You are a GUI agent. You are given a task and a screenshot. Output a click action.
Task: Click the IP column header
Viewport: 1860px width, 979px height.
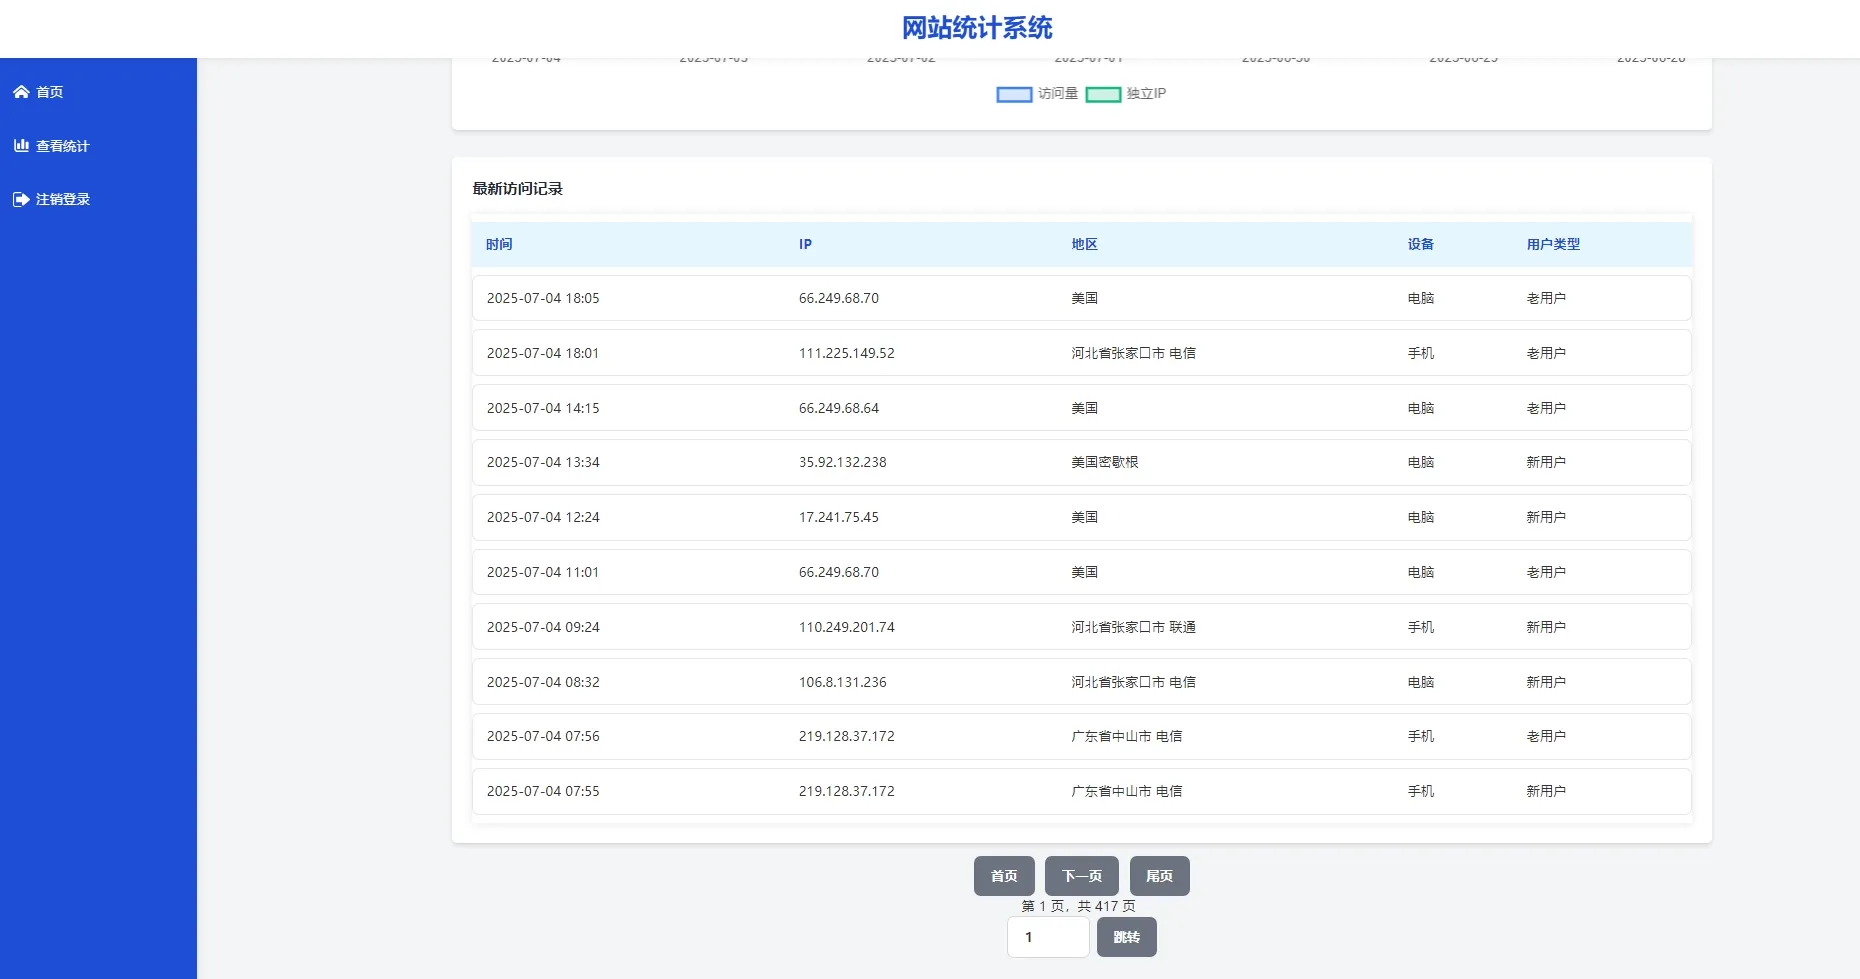pyautogui.click(x=805, y=244)
